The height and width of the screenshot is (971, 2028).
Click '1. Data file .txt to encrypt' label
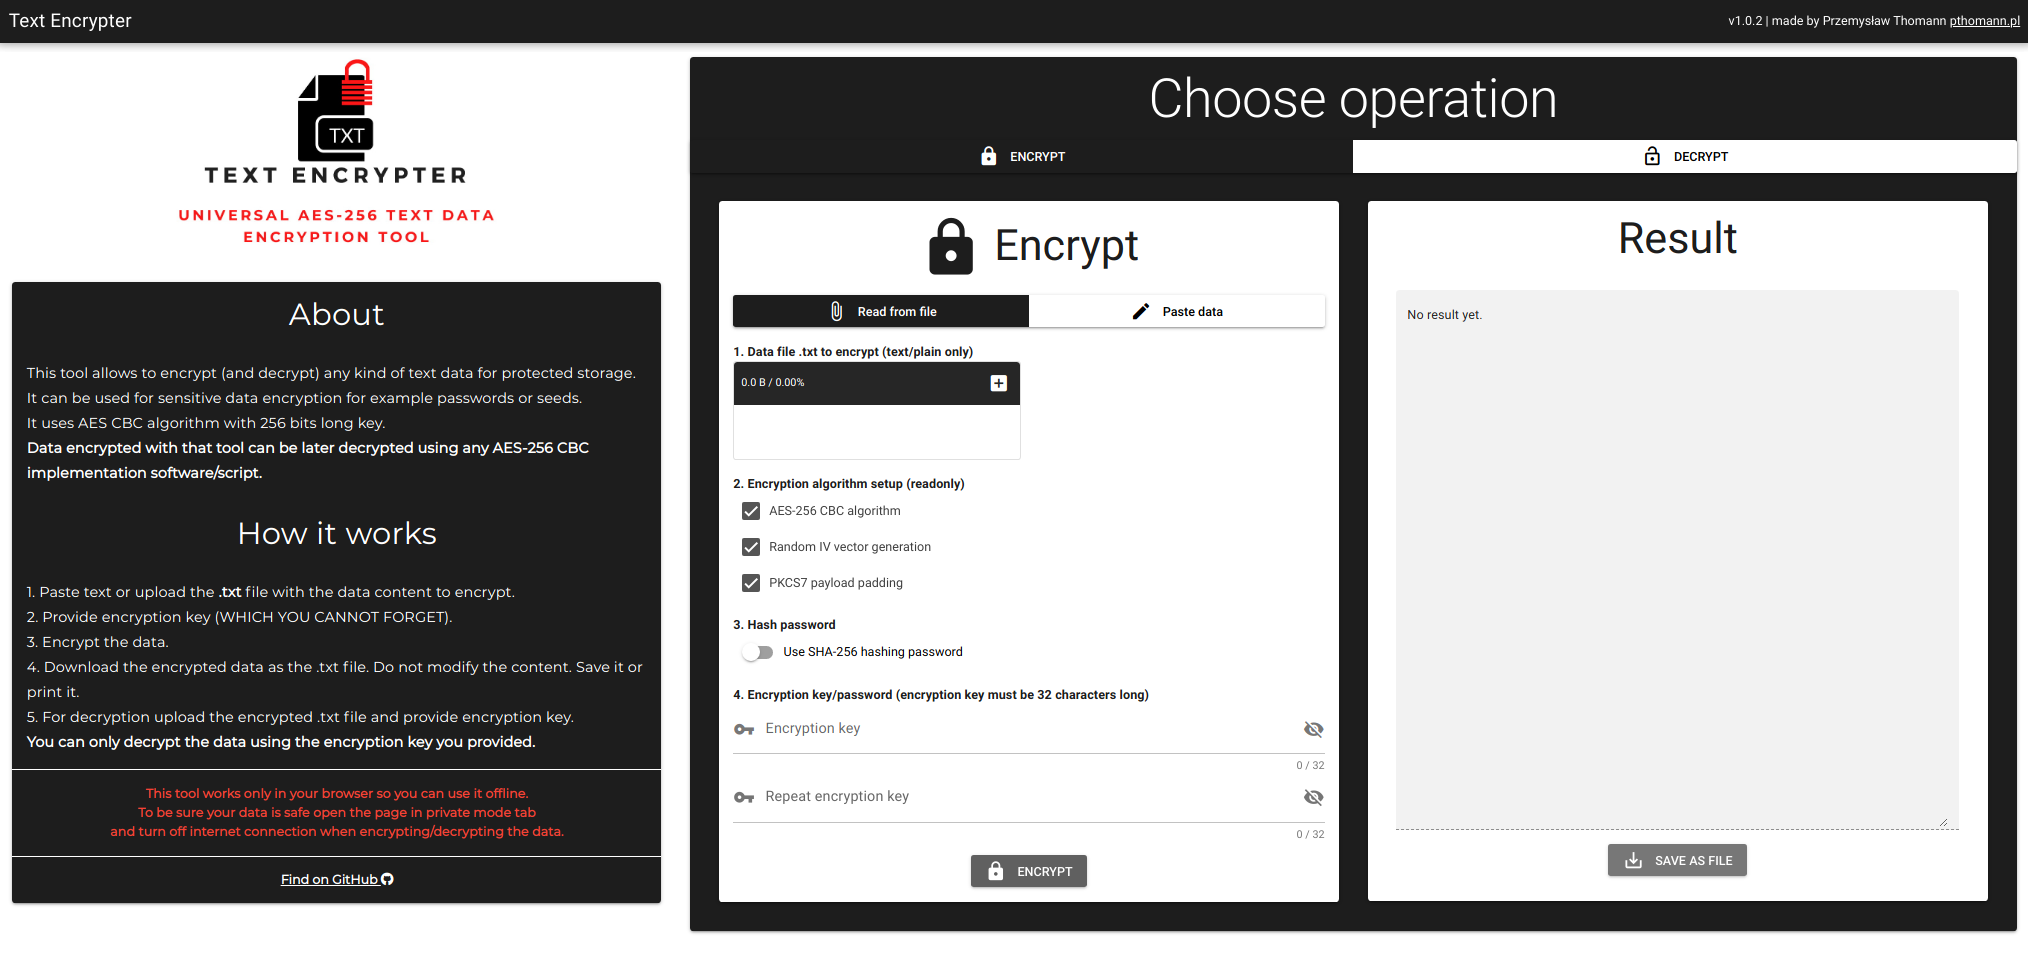853,352
